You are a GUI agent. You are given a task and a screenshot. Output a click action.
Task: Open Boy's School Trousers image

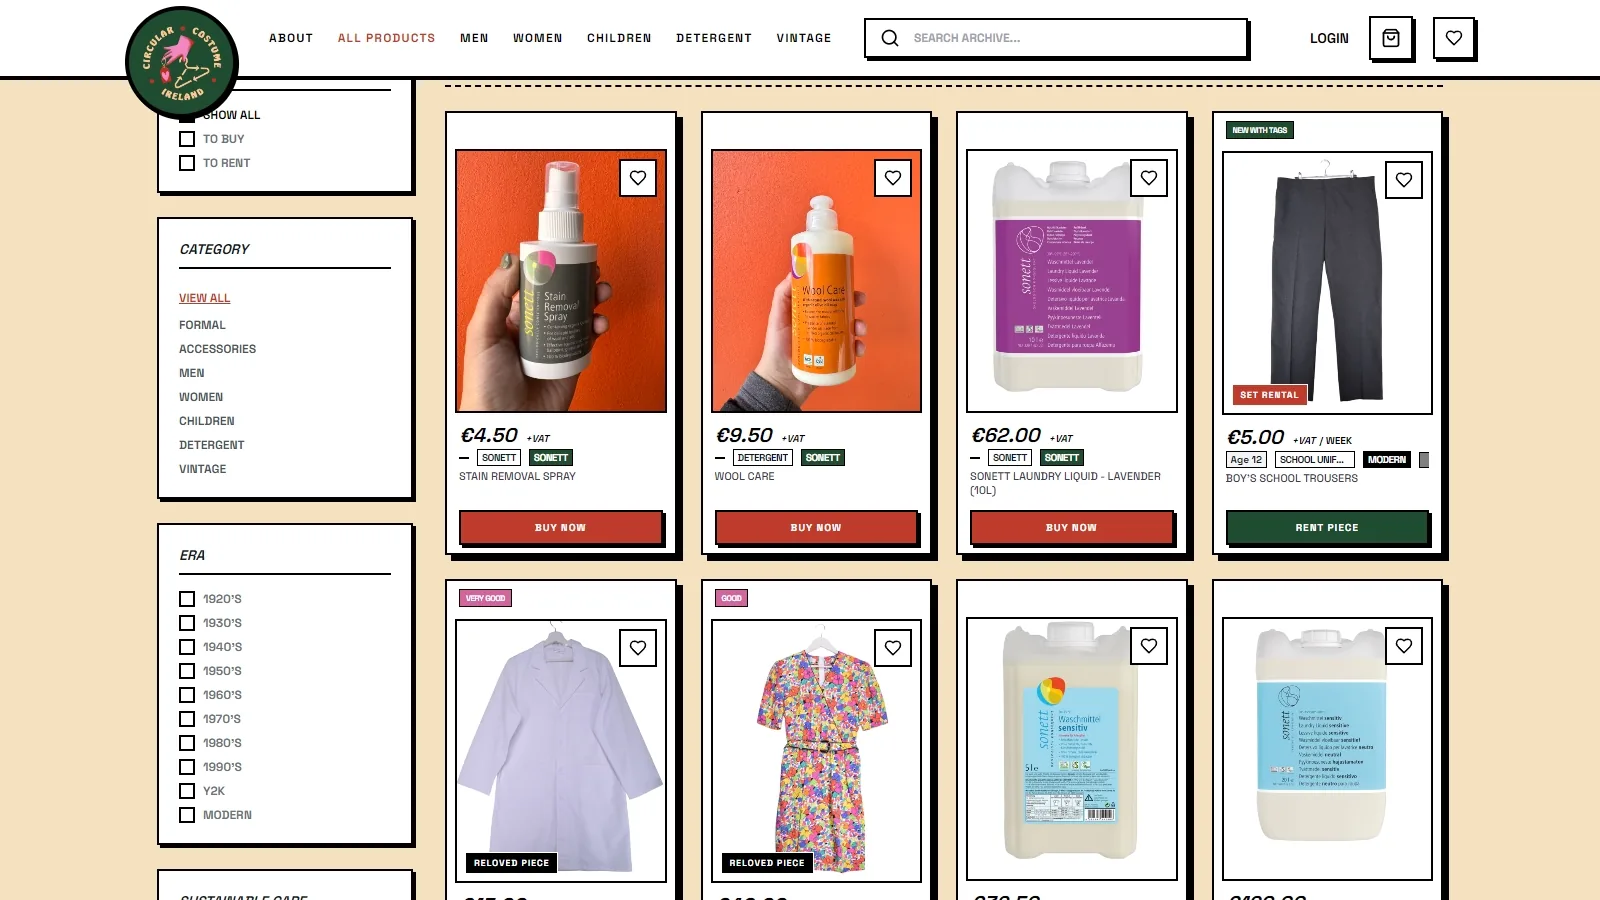1327,283
